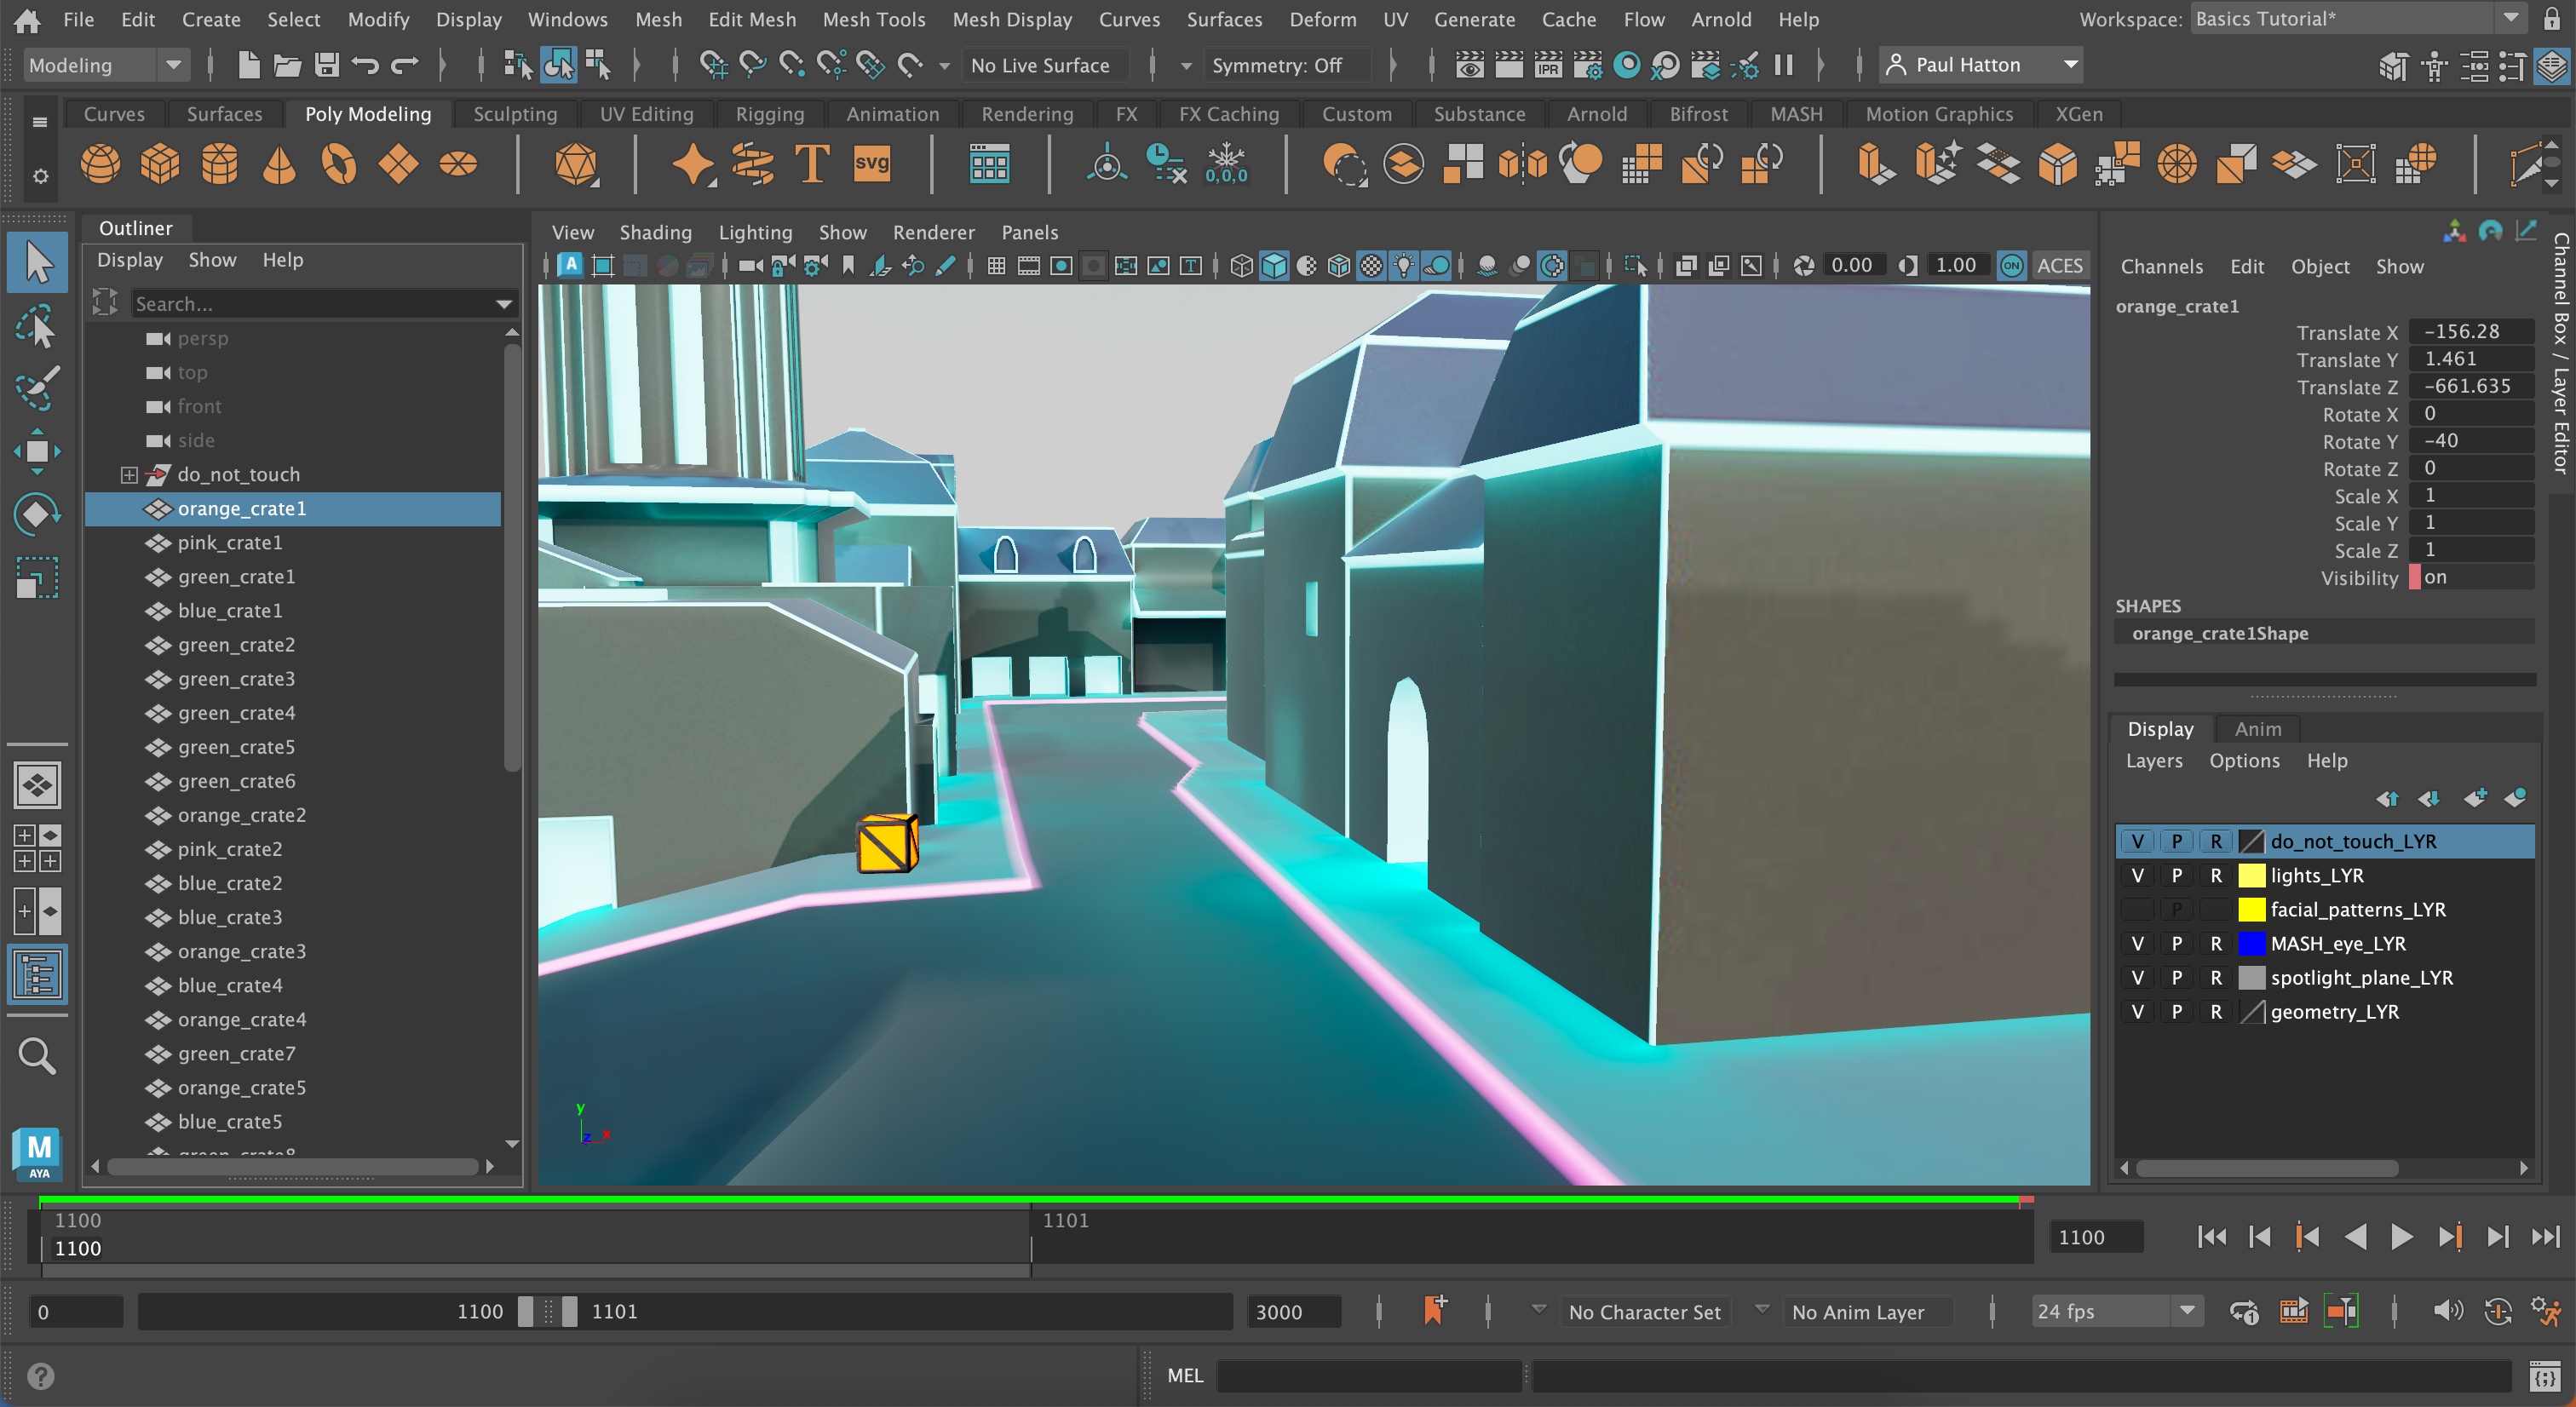Click the yellow color swatch on facial_patterns_LYR
This screenshot has height=1407, width=2576.
pos(2252,909)
